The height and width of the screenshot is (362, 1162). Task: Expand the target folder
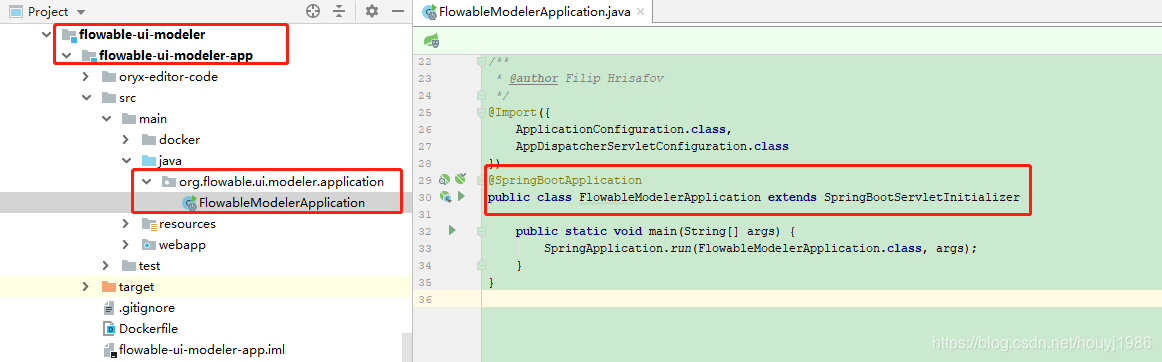[86, 286]
